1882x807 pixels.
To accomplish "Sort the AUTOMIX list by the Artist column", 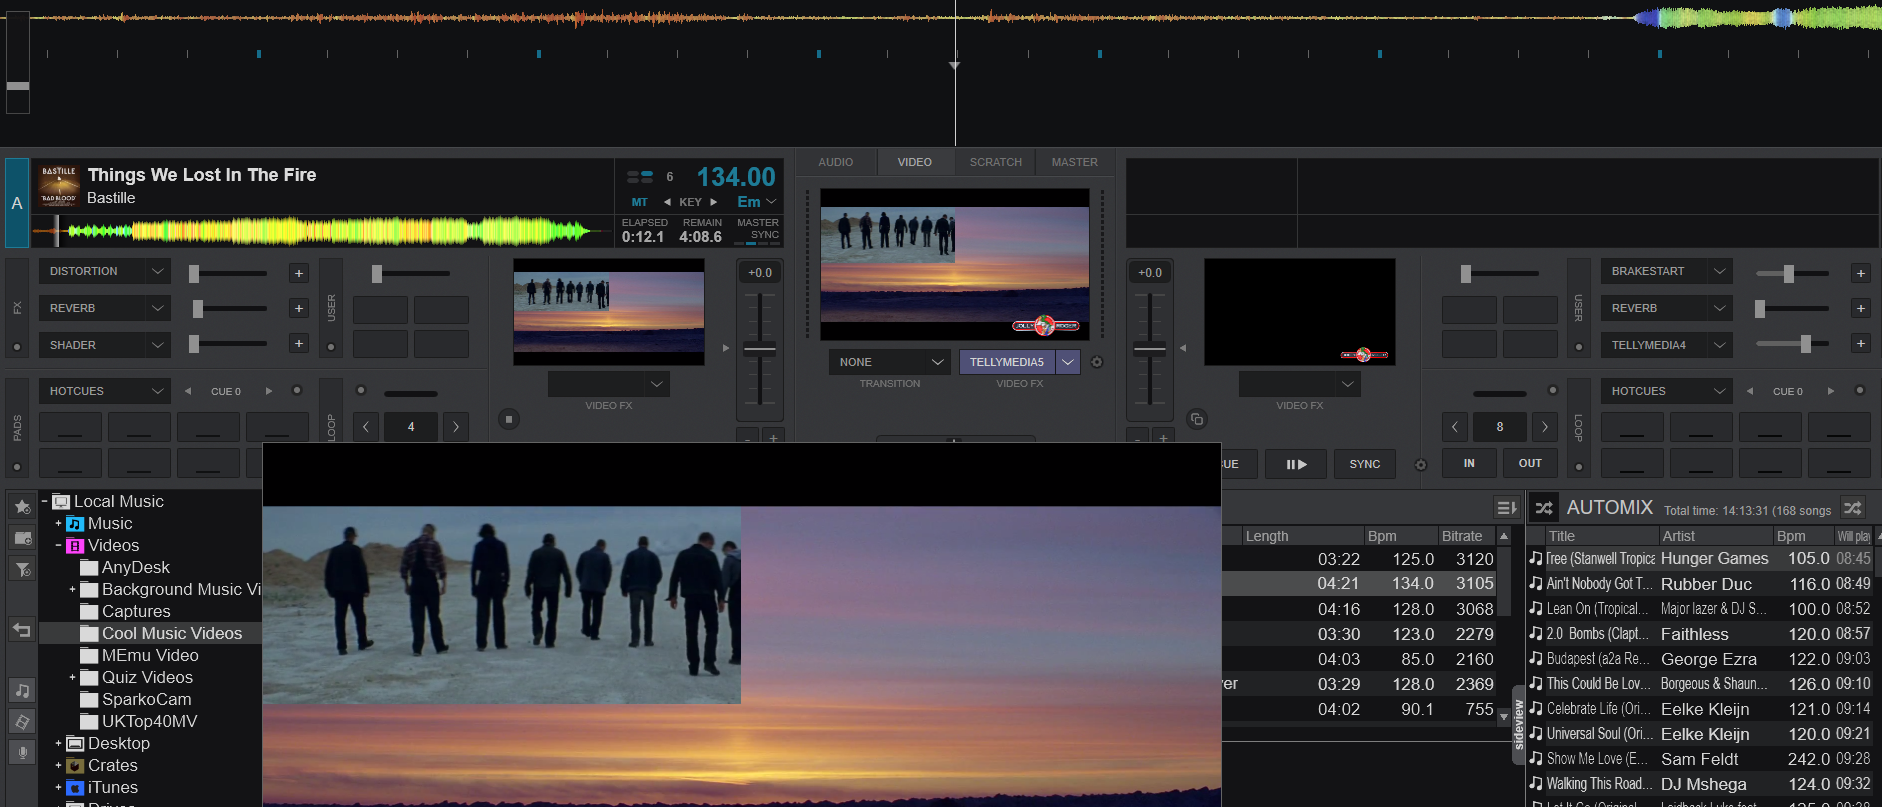I will (1716, 536).
